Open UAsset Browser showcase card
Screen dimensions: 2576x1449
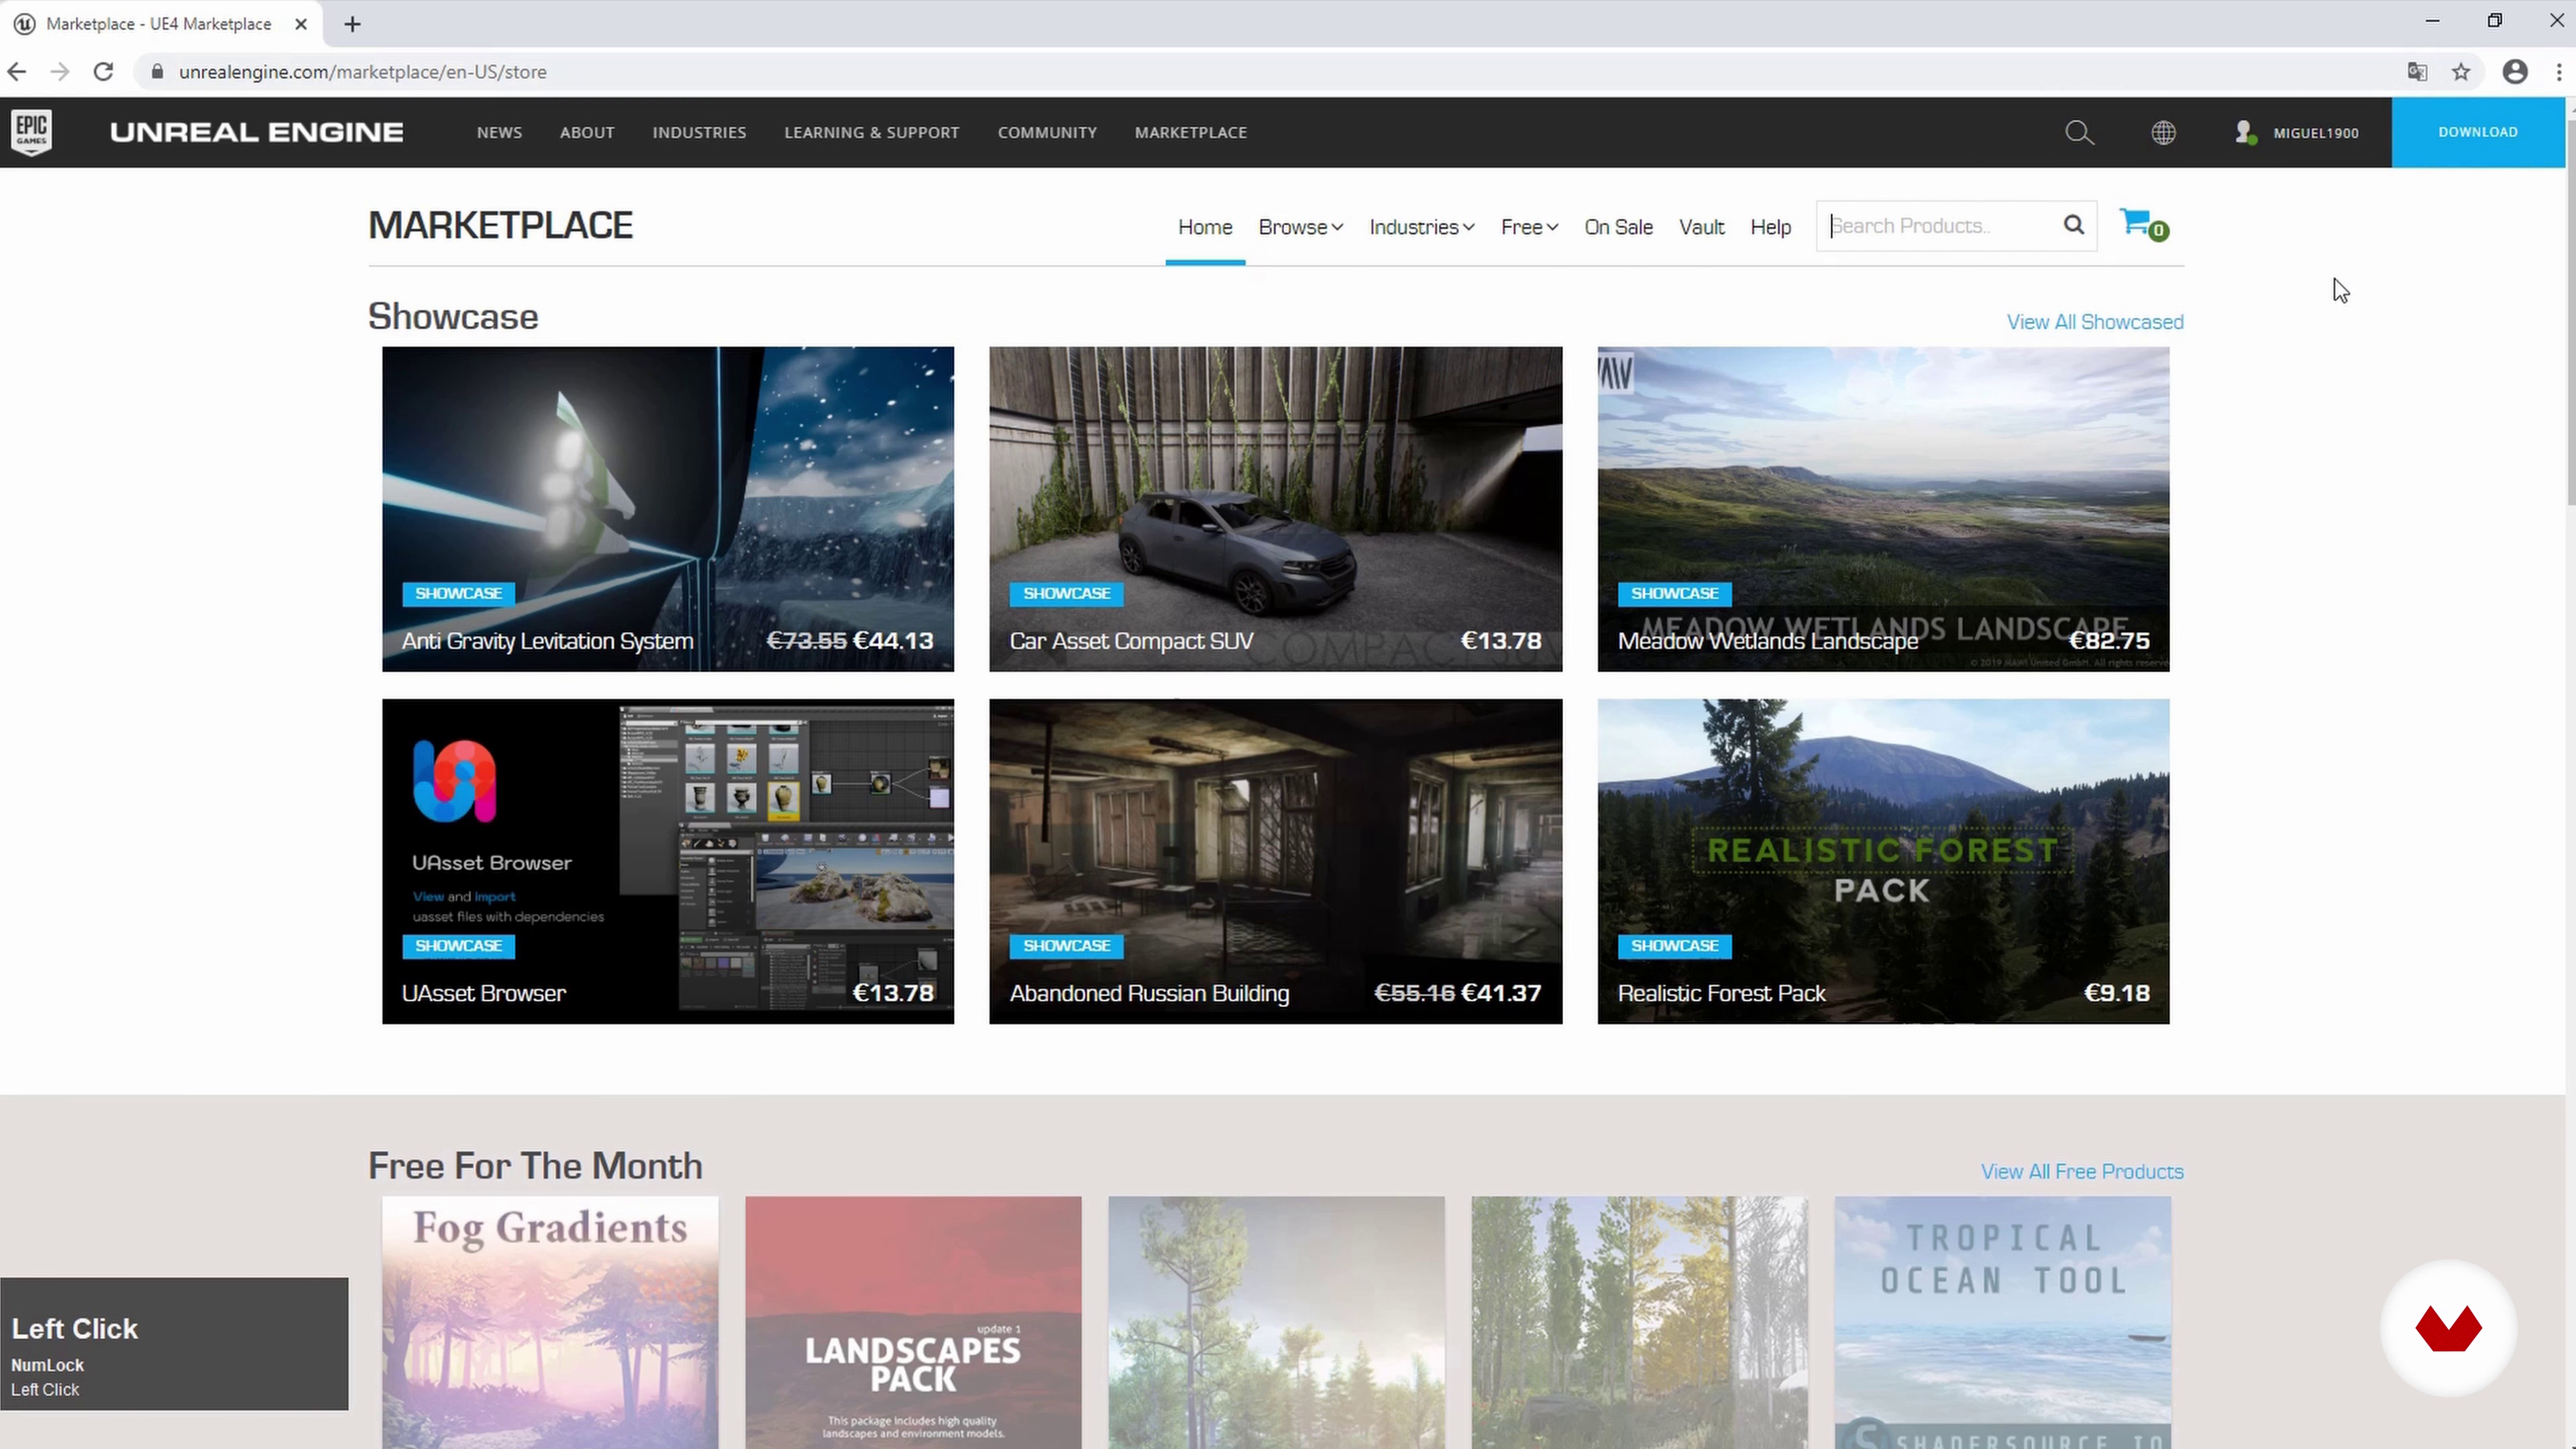(x=668, y=861)
